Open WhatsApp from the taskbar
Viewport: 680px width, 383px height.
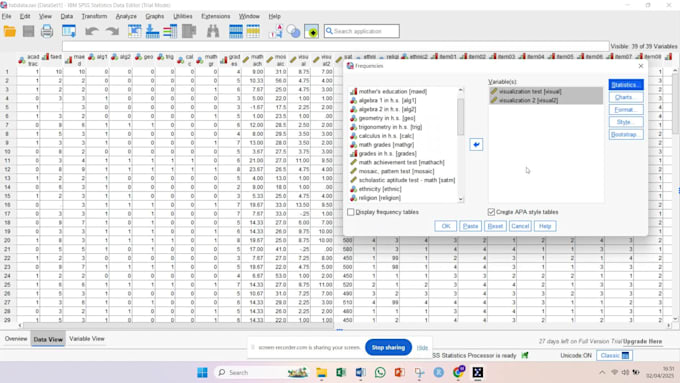(380, 372)
